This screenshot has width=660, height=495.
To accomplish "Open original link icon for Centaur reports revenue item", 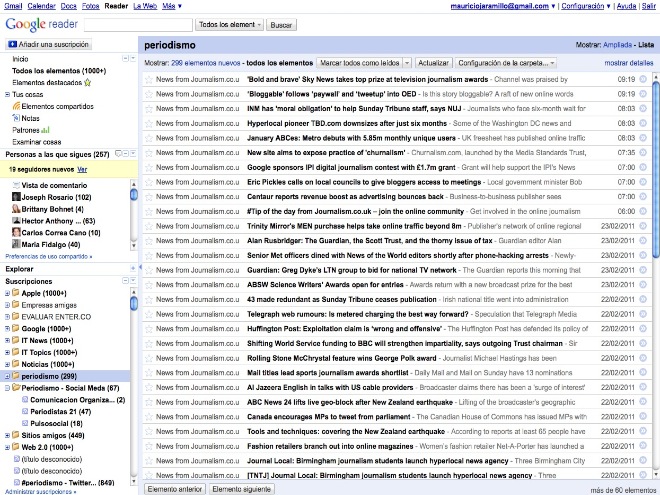I will coord(643,197).
